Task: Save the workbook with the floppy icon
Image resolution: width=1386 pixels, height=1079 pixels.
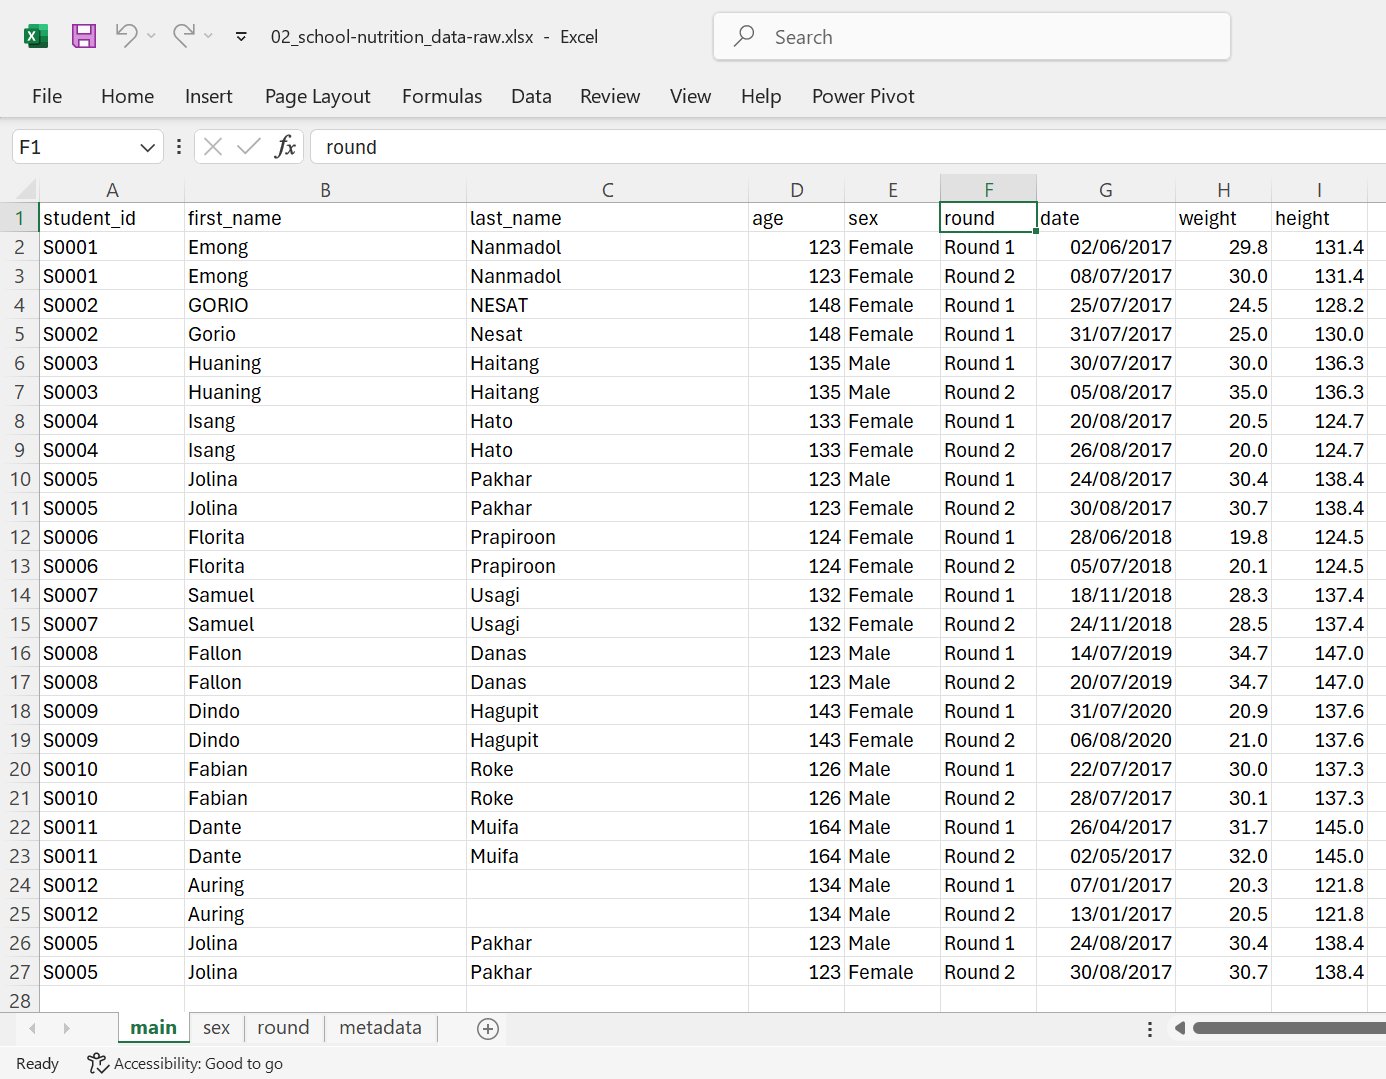Action: coord(84,36)
